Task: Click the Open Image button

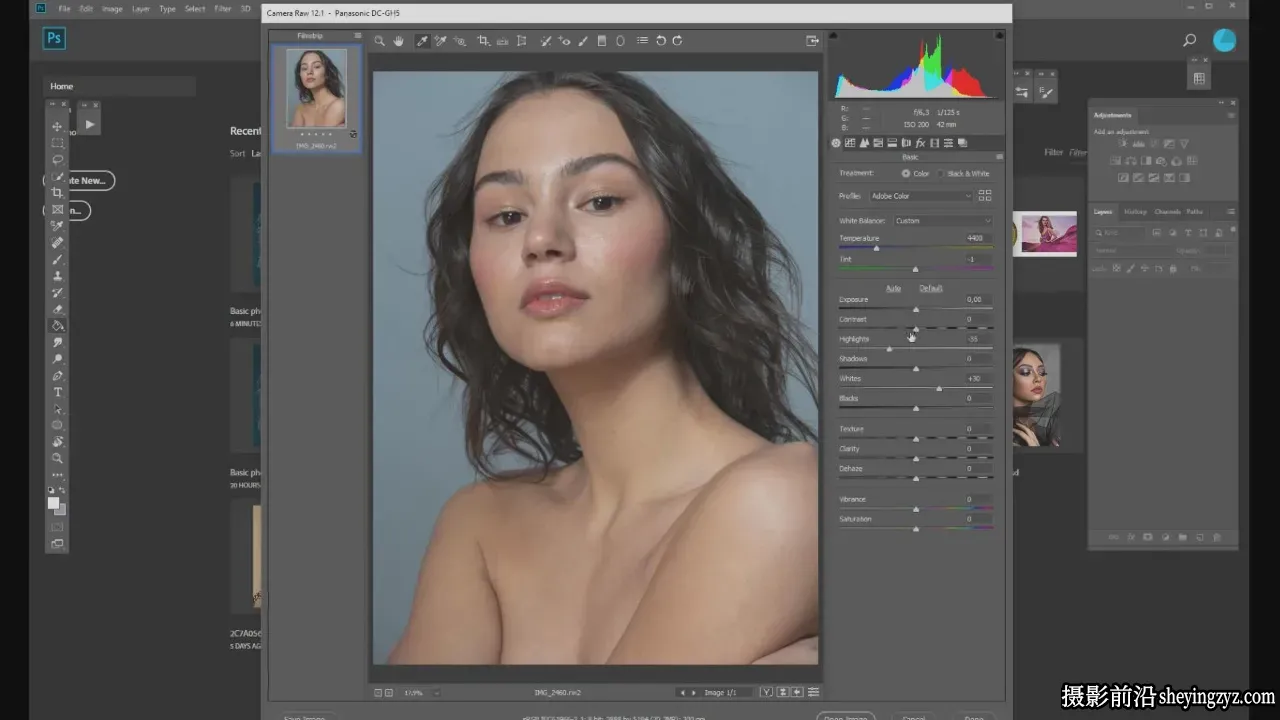Action: tap(845, 716)
